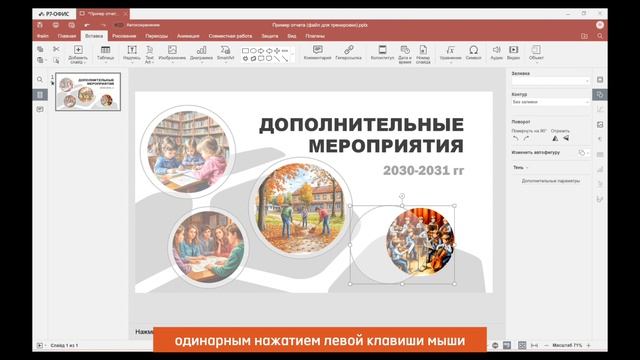
Task: Open the Контур (outline) dropdown
Action: (x=551, y=102)
